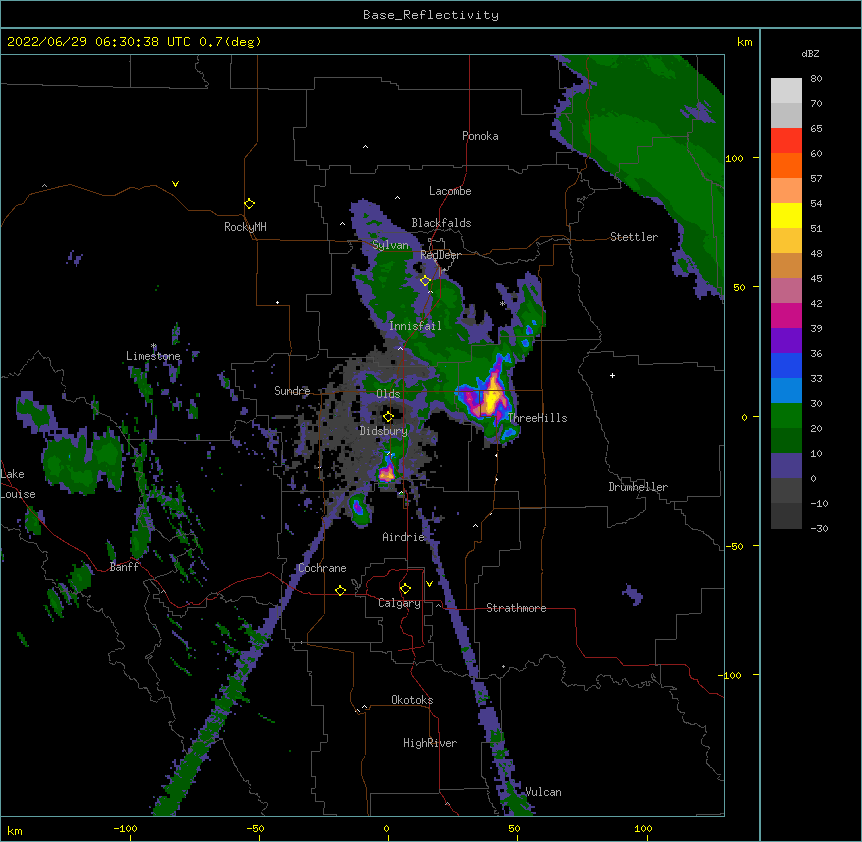The image size is (862, 842).
Task: Click the Sundre town label
Action: tap(292, 391)
